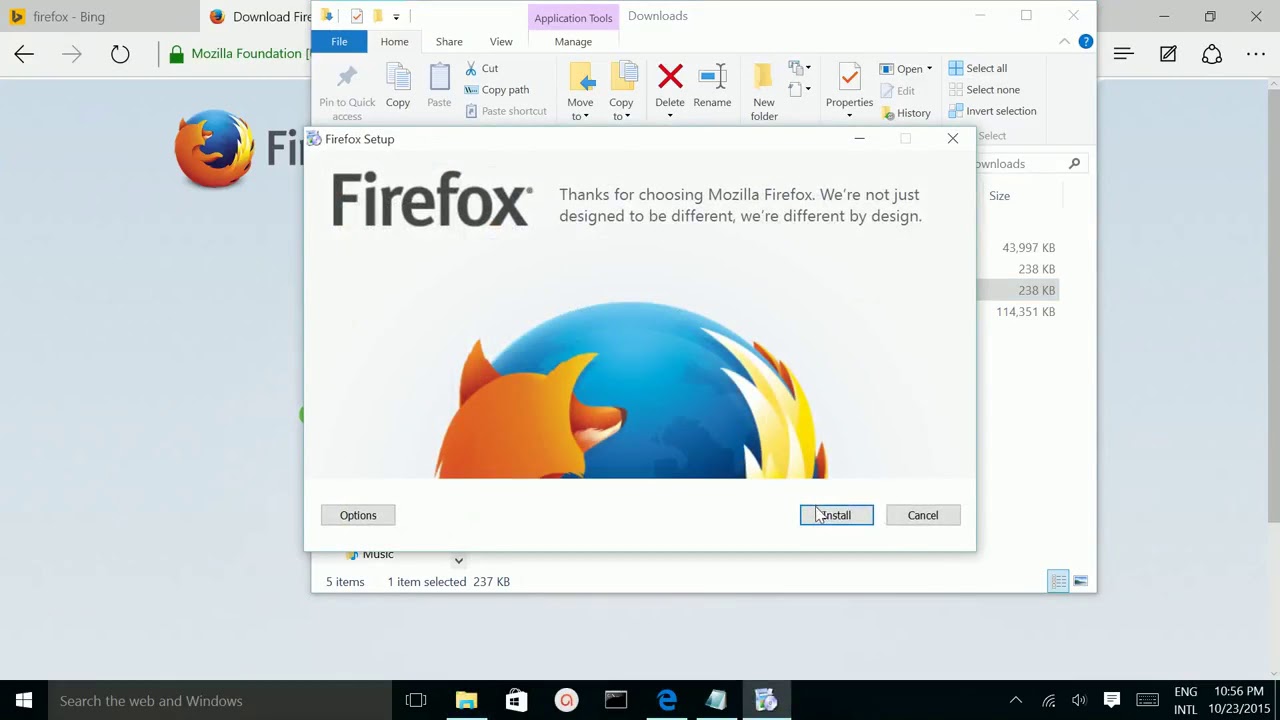
Task: Collapse the Explorer ribbon chevron
Action: (x=1064, y=41)
